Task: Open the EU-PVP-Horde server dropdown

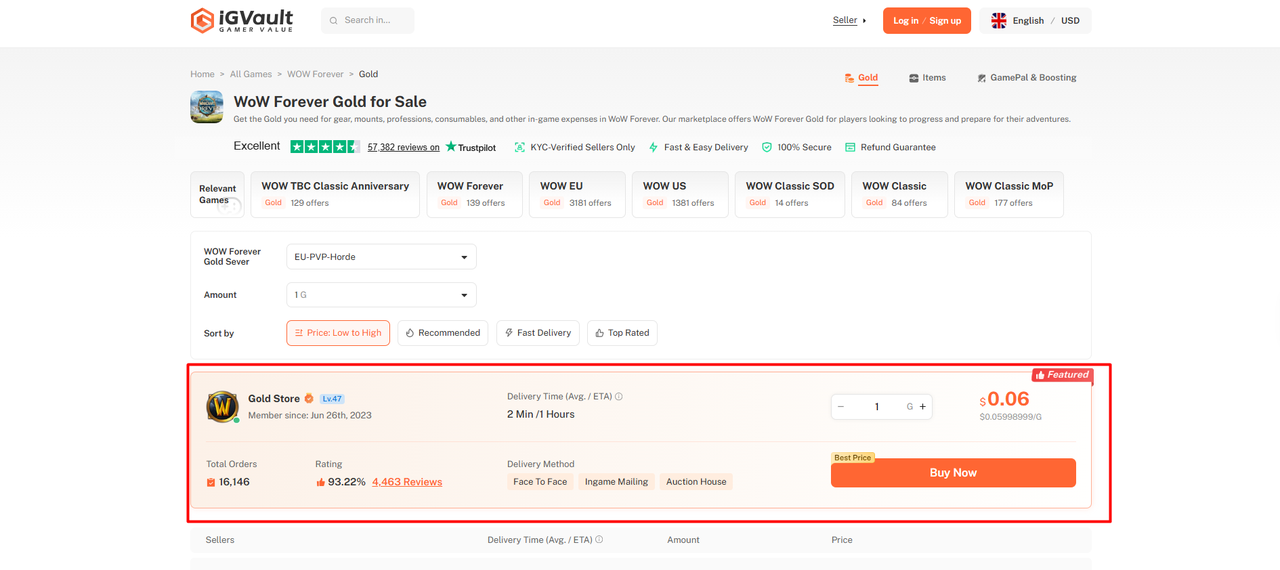Action: [x=381, y=257]
